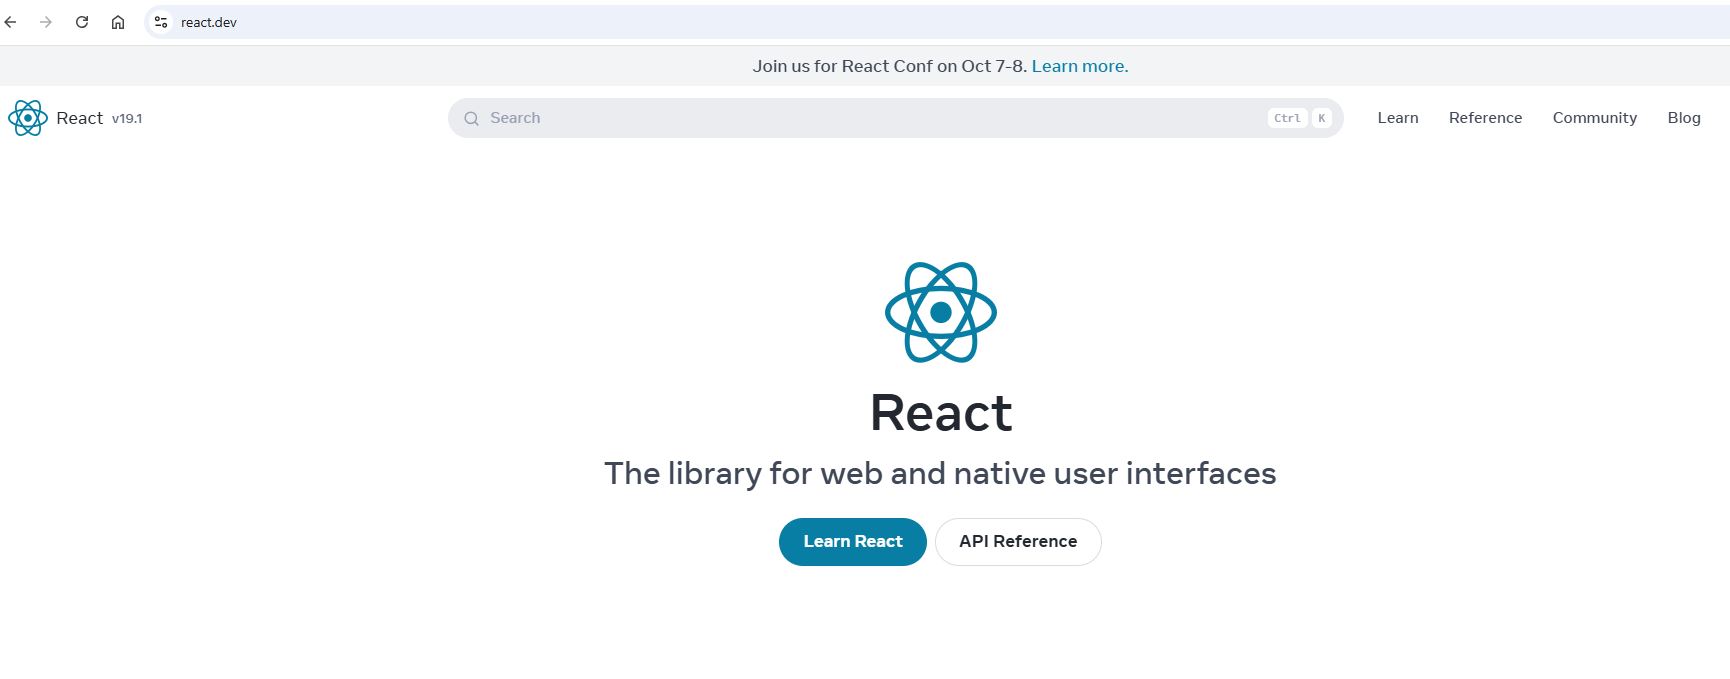Click the small React logo in header

coord(28,118)
